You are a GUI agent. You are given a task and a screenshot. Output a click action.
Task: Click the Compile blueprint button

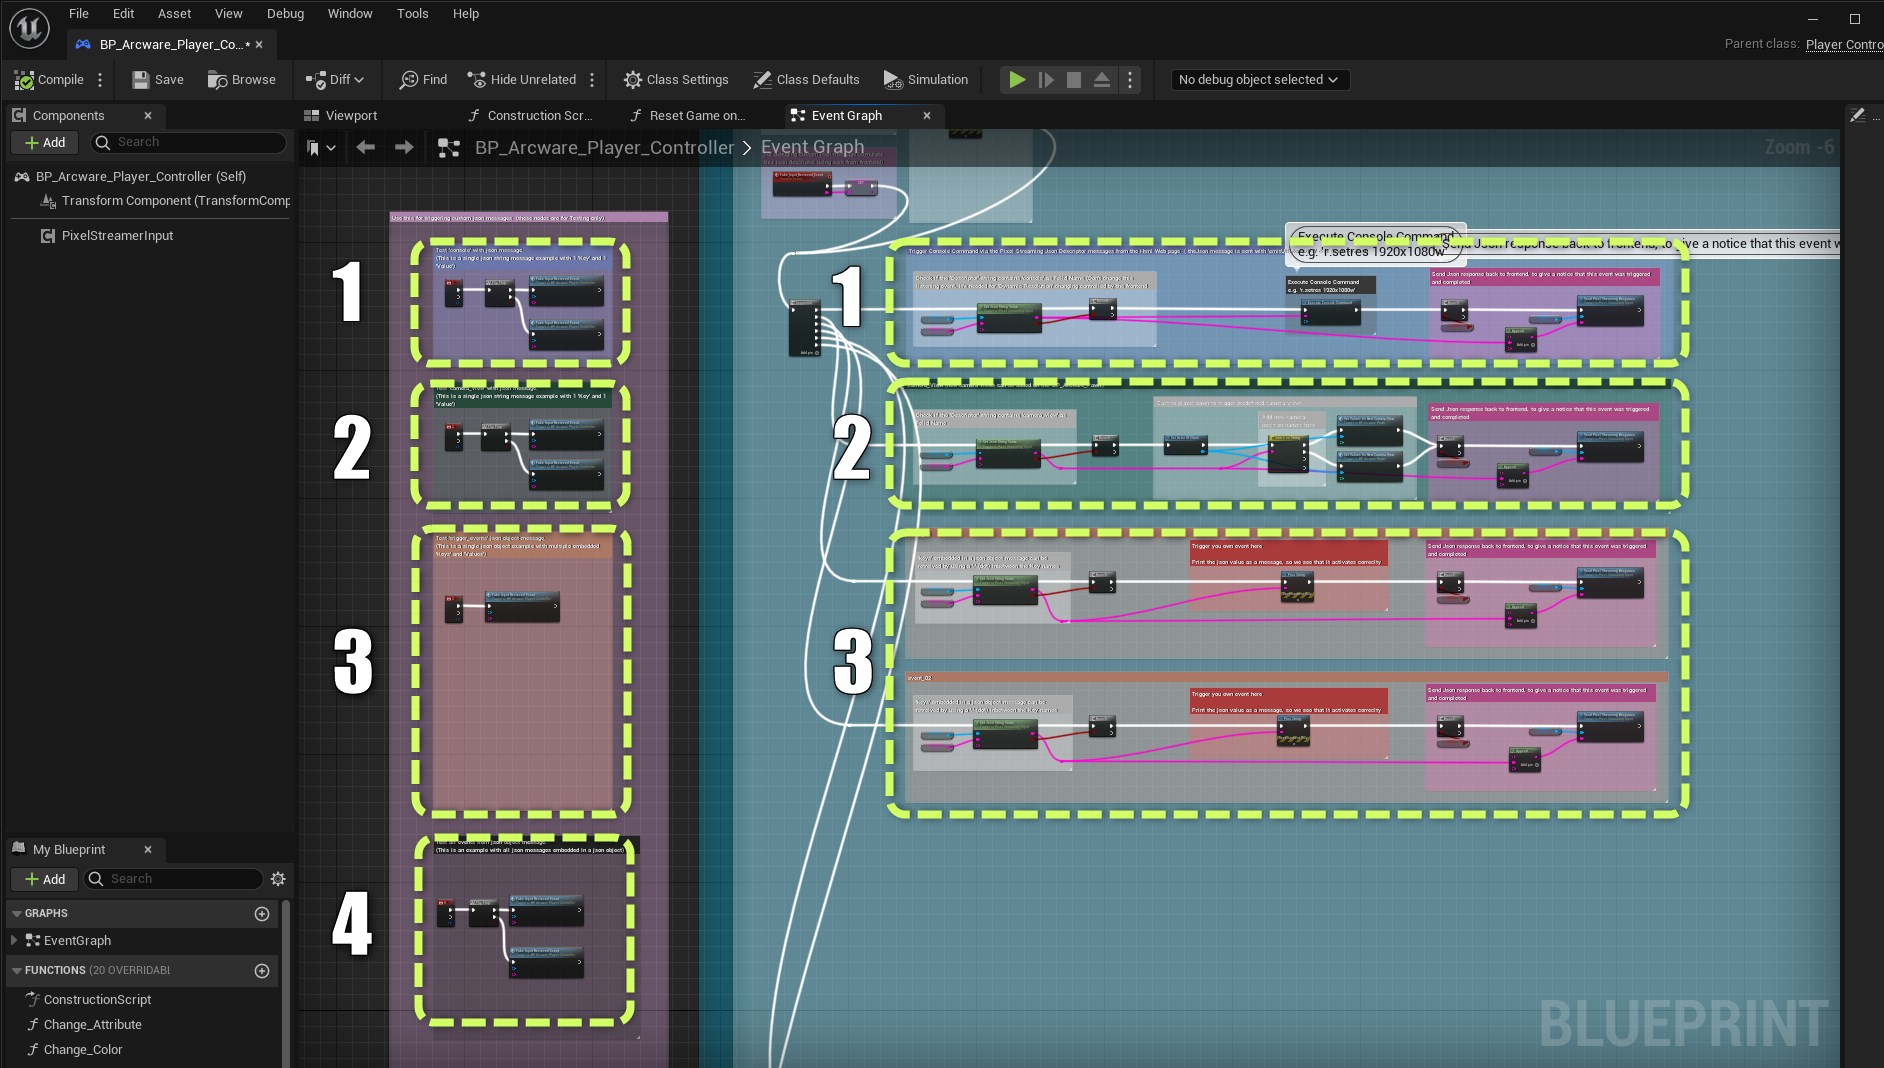point(50,80)
